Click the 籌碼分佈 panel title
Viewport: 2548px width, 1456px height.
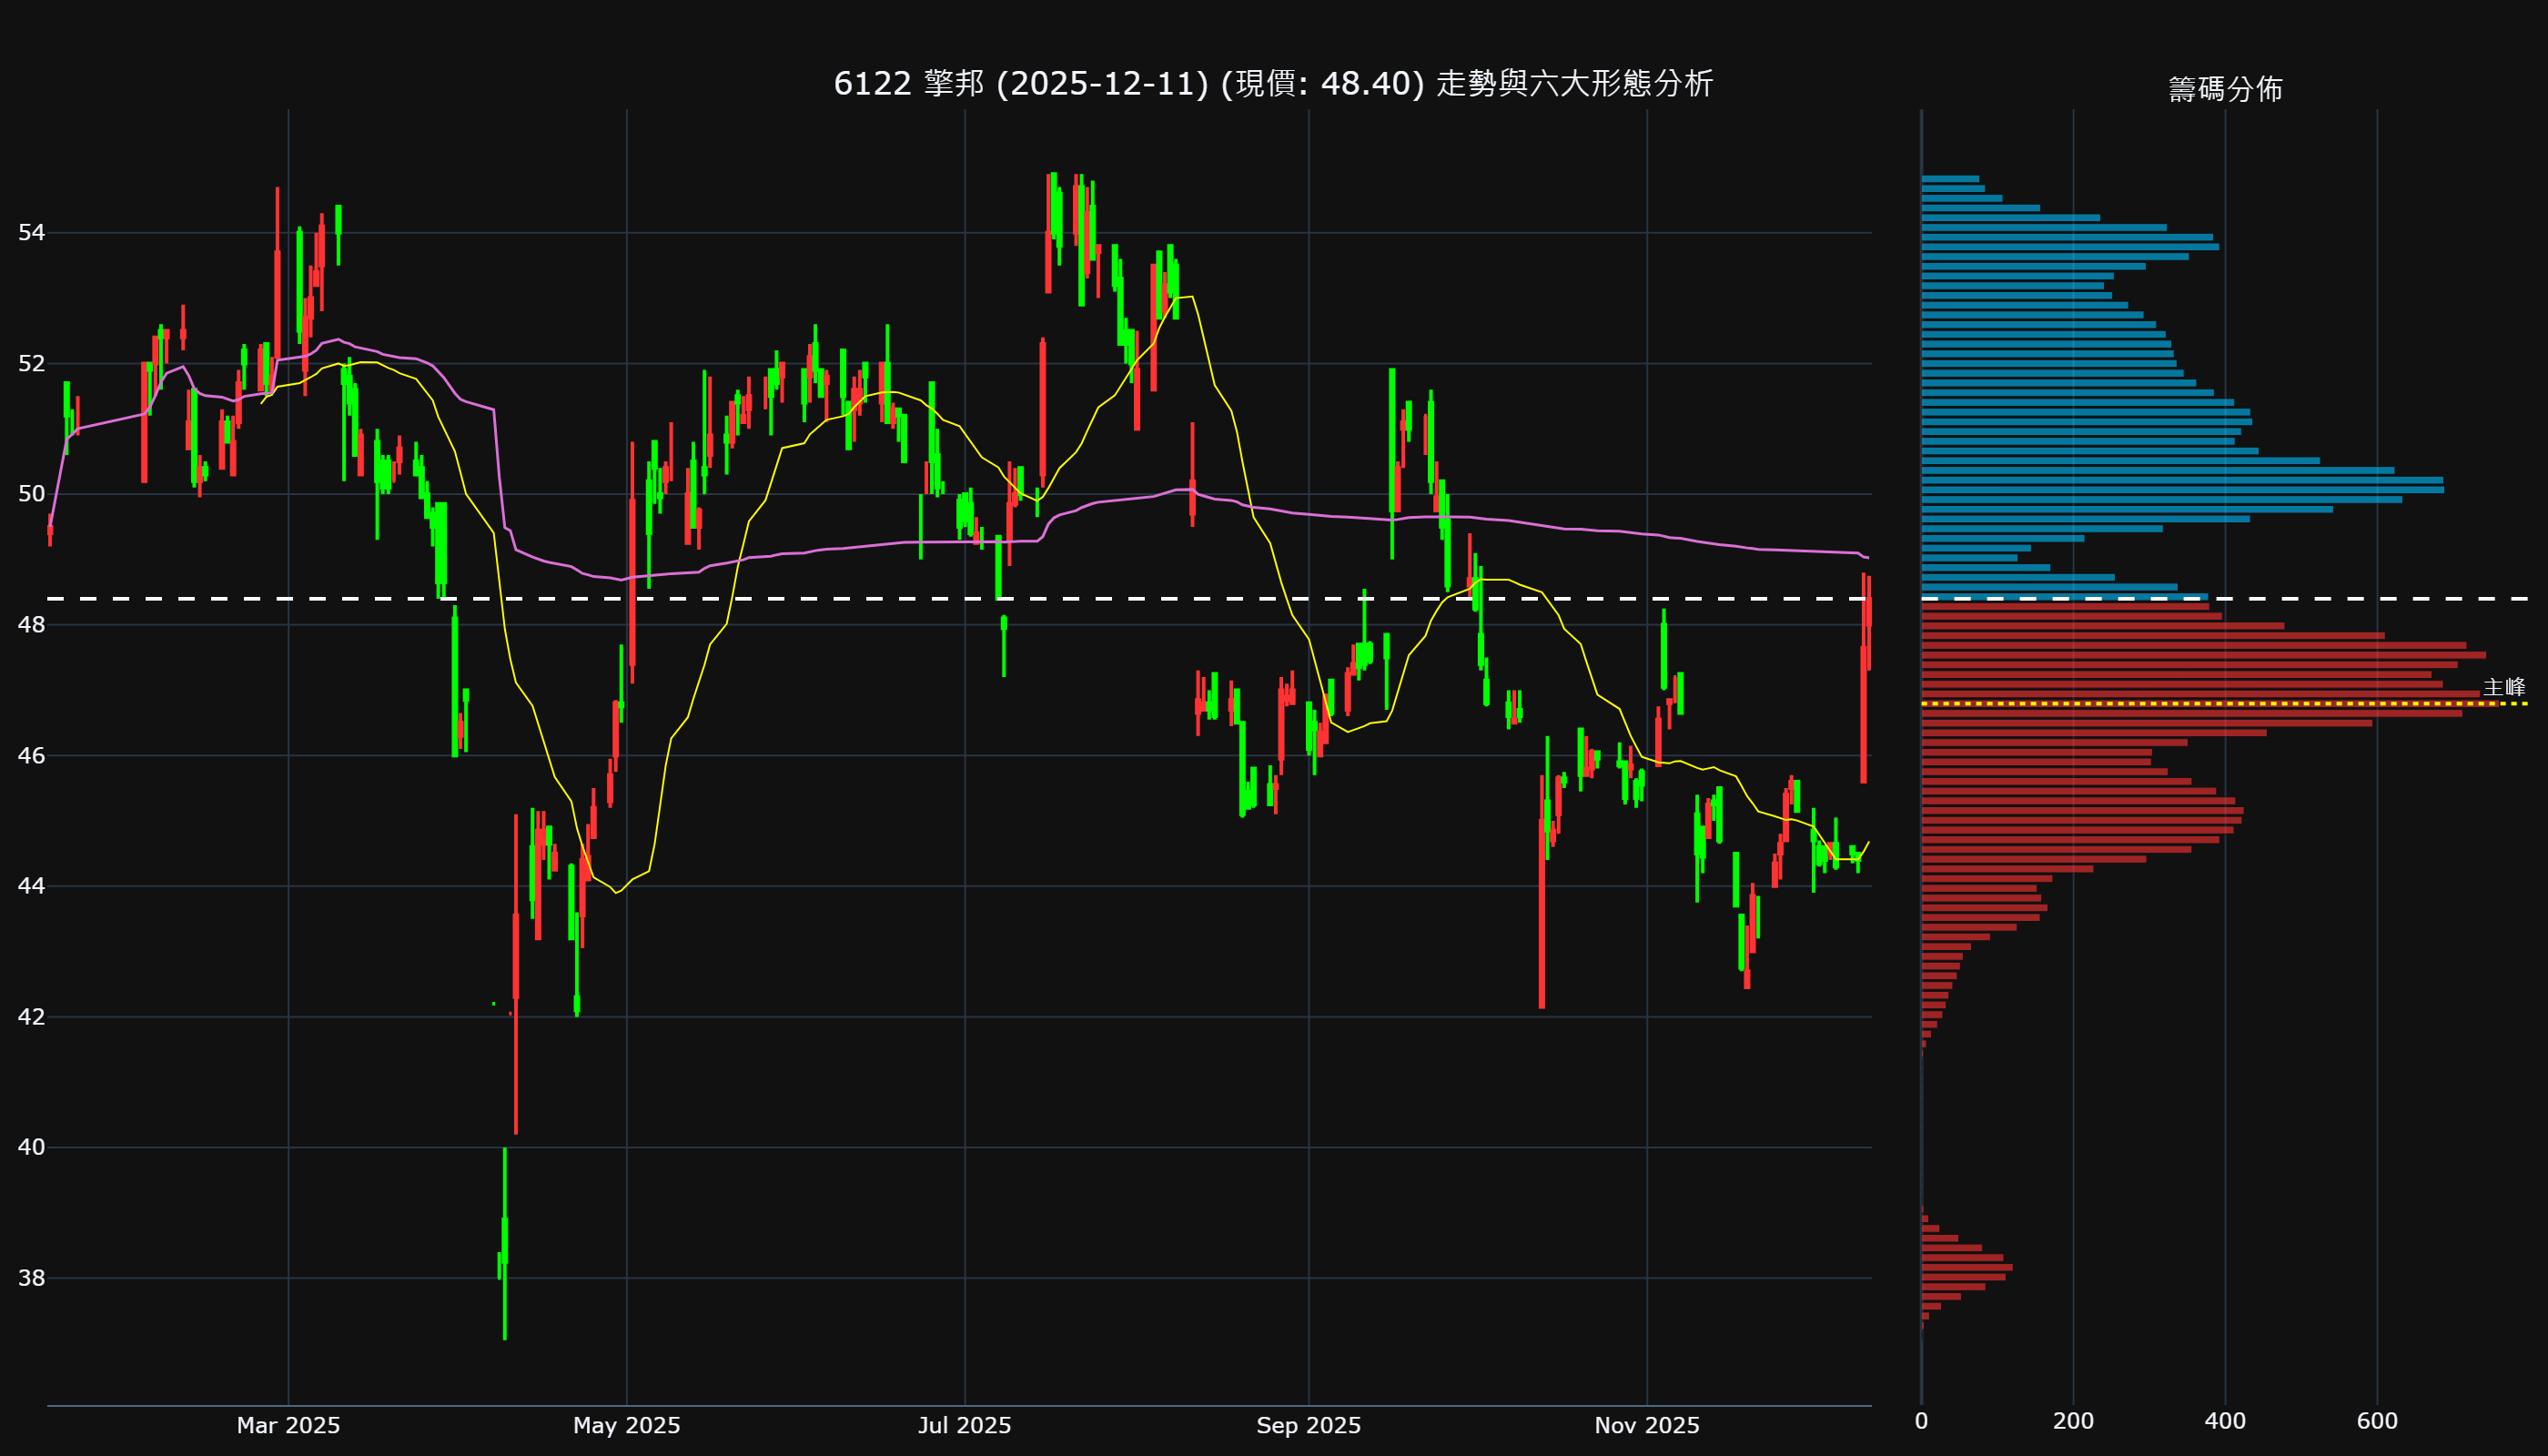click(2225, 89)
